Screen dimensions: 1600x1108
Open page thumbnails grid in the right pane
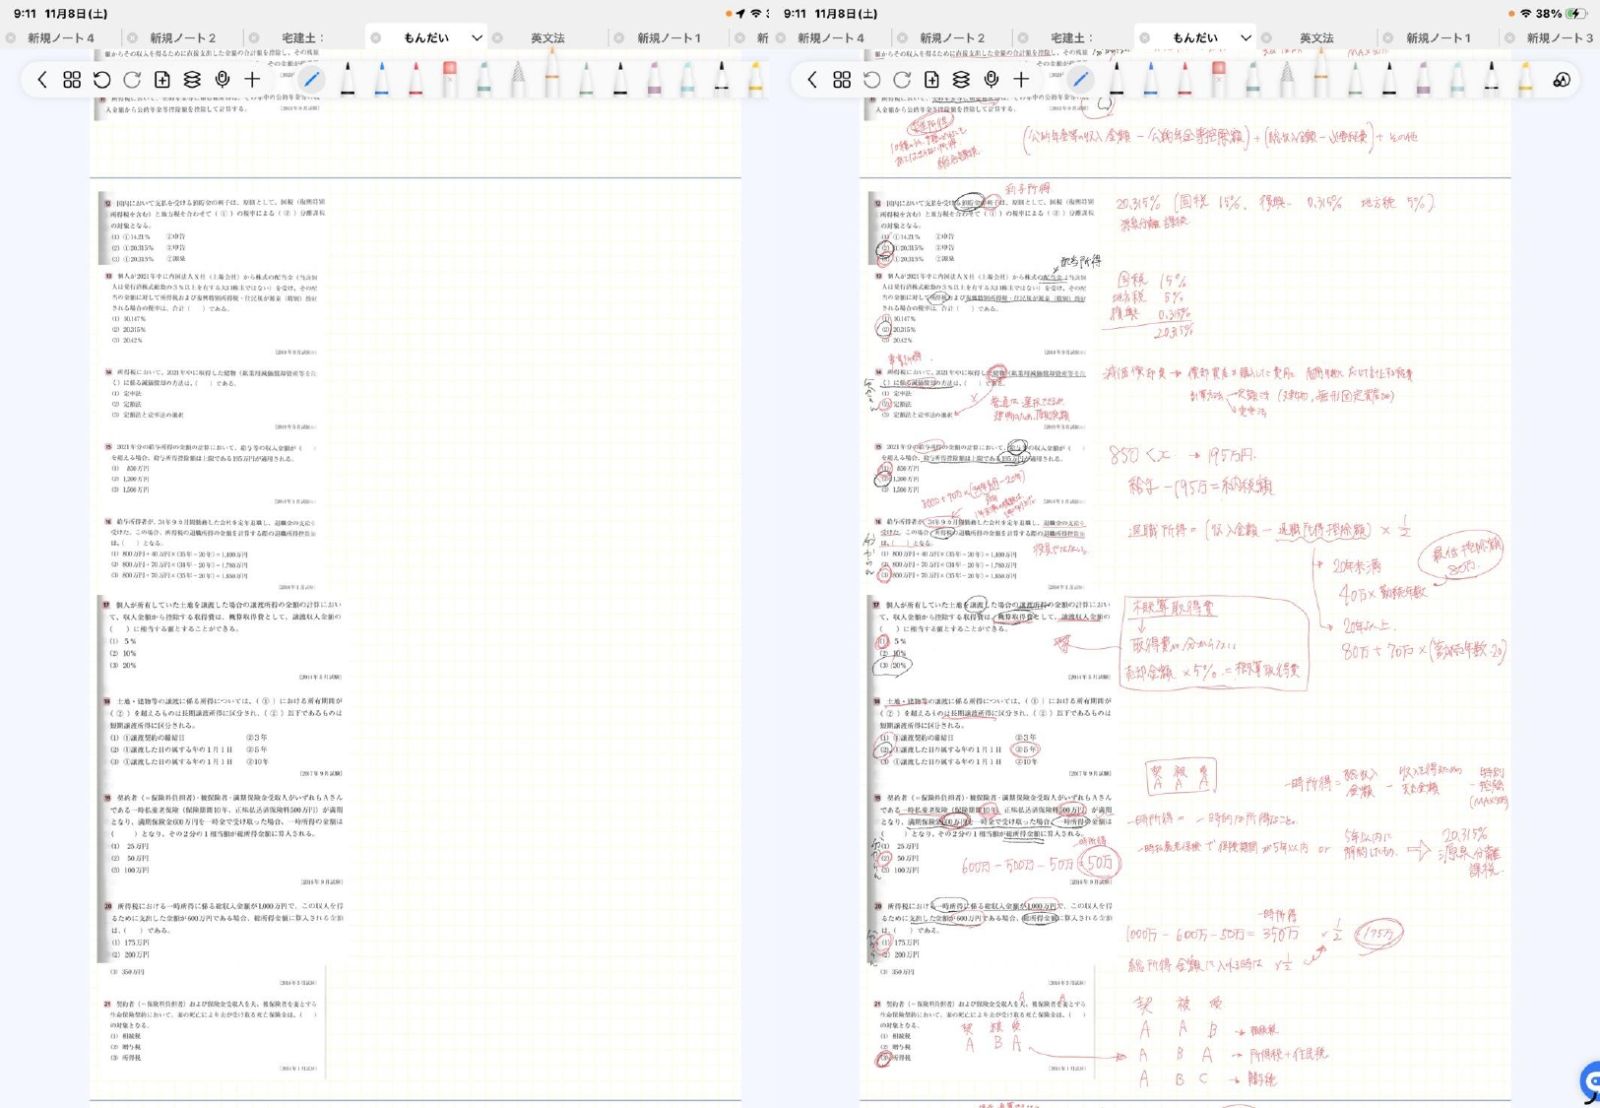pyautogui.click(x=842, y=80)
